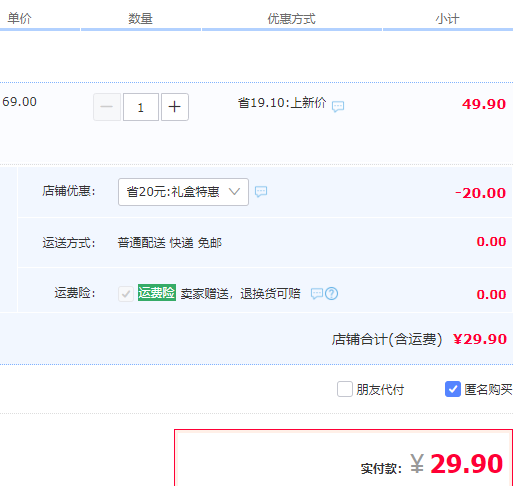This screenshot has height=486, width=517.
Task: Click the comment icon beside 上新价 discount
Action: [338, 106]
